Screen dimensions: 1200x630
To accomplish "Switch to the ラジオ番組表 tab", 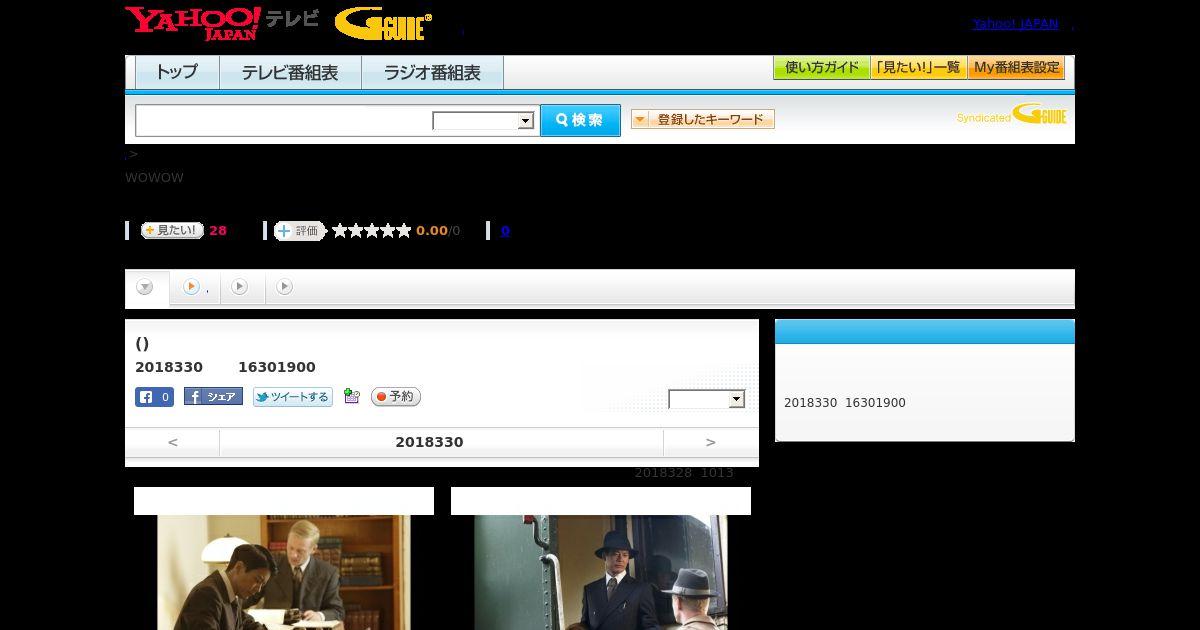I will click(x=432, y=73).
